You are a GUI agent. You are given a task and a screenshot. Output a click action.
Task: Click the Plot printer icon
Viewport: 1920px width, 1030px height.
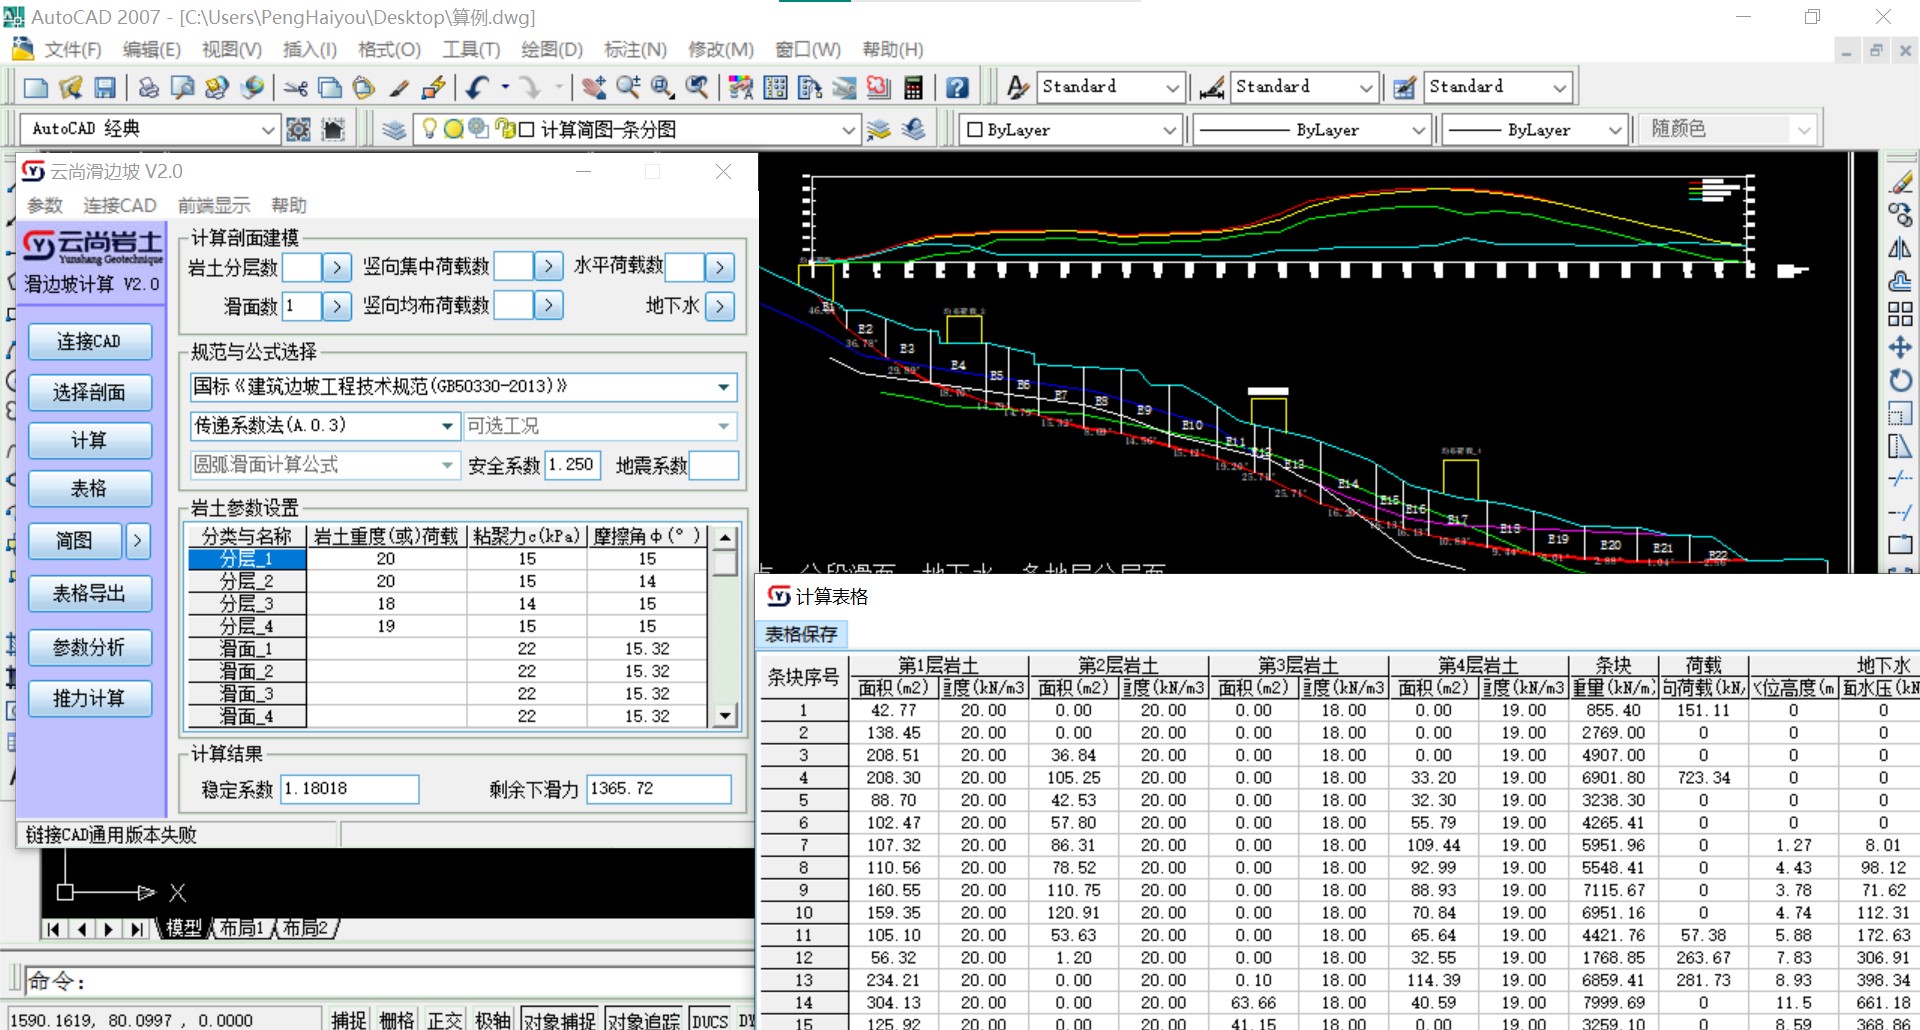(148, 88)
